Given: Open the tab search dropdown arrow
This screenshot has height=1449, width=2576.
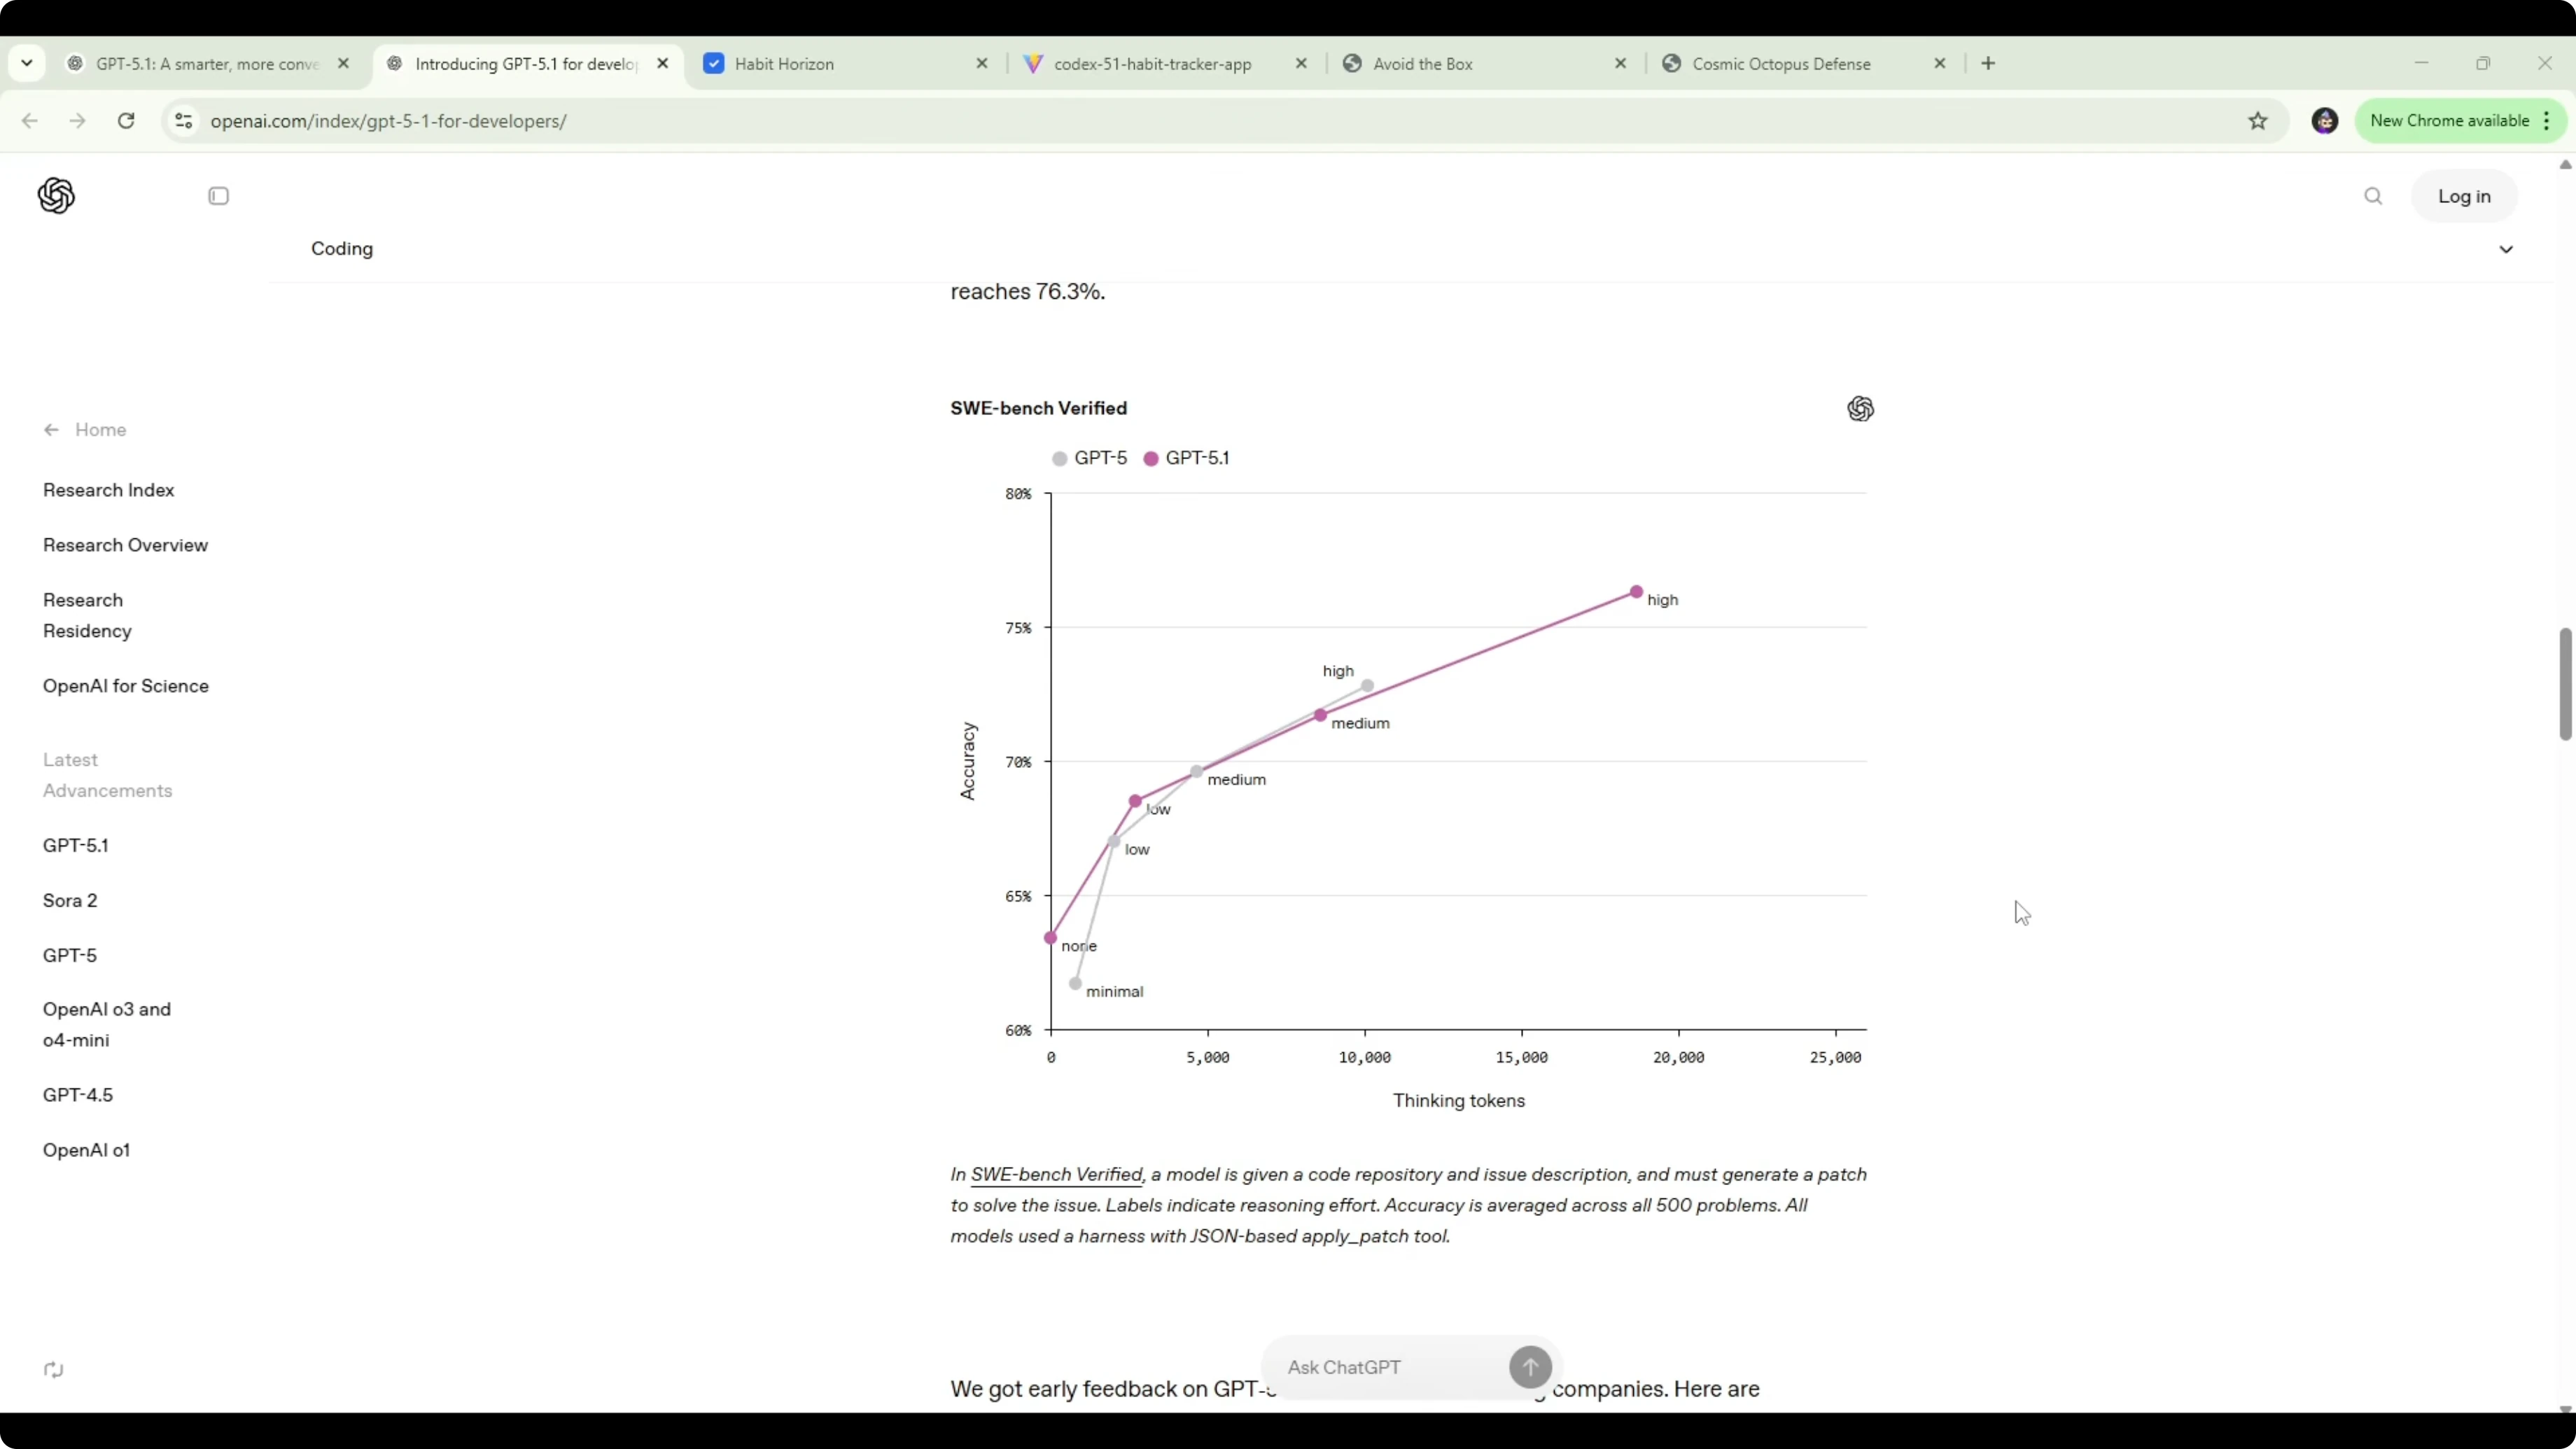Looking at the screenshot, I should 27,63.
